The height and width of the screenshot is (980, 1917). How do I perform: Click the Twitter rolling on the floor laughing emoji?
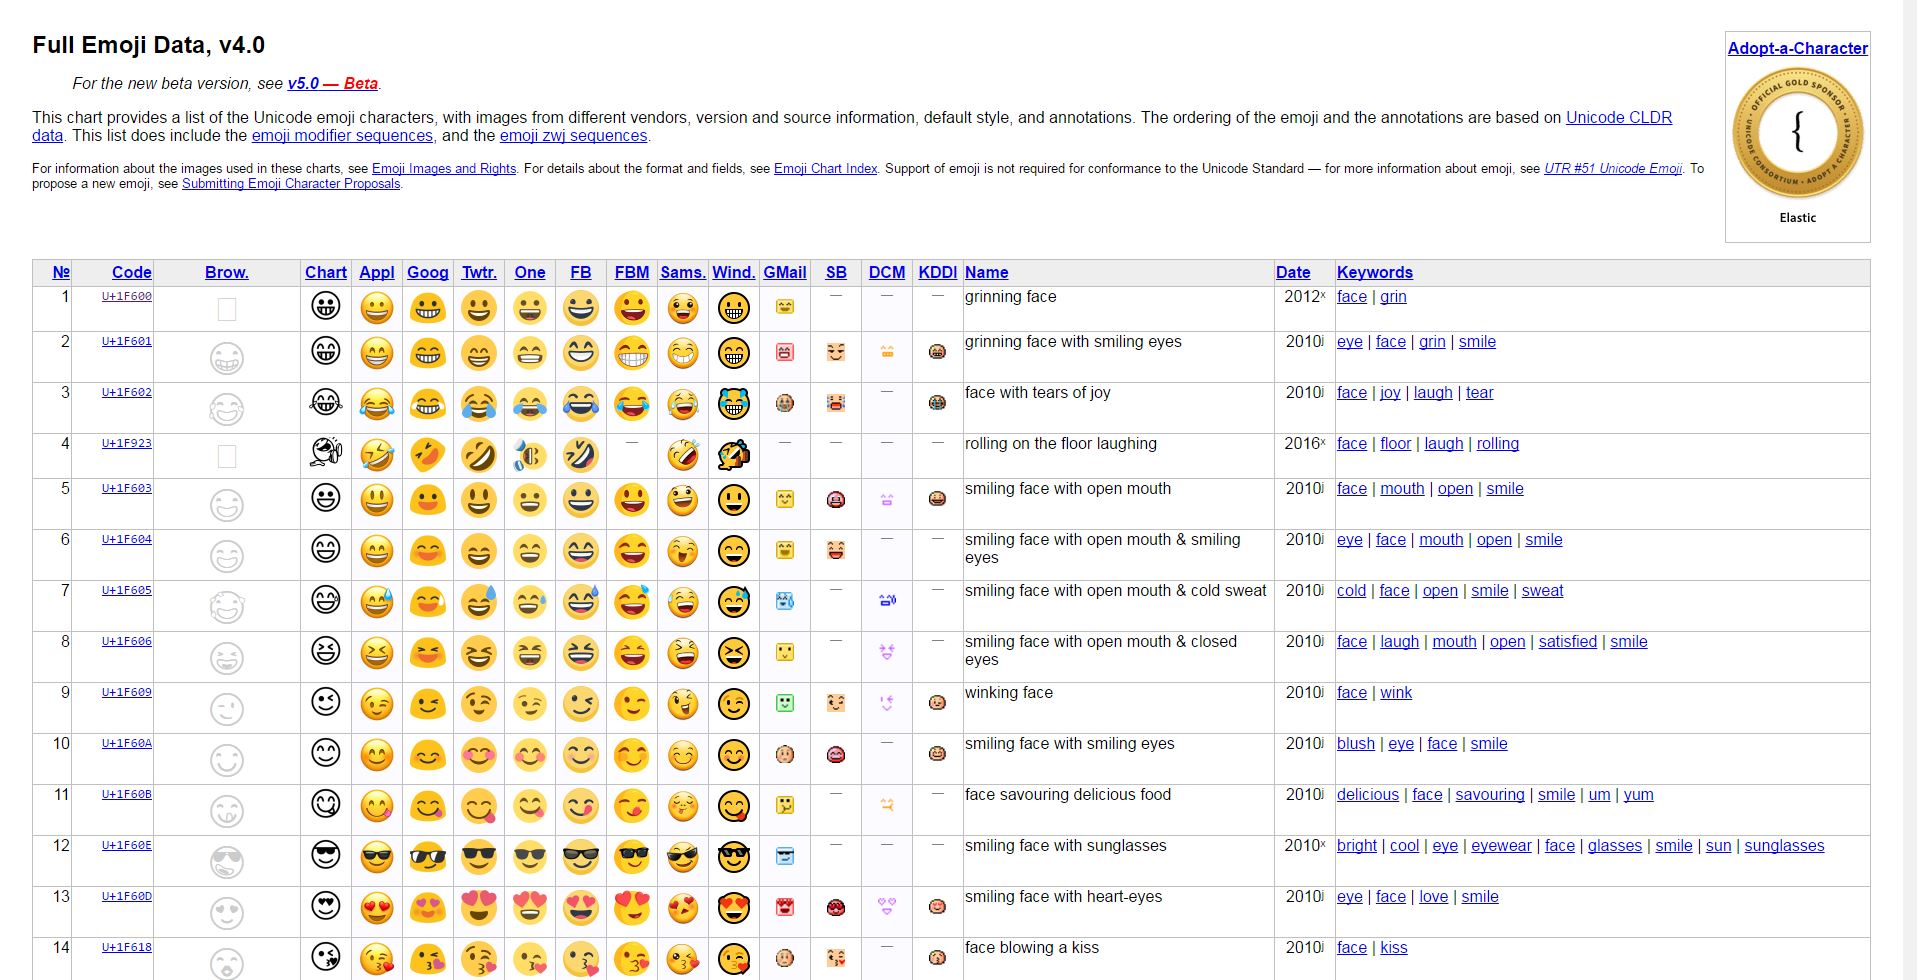point(479,456)
